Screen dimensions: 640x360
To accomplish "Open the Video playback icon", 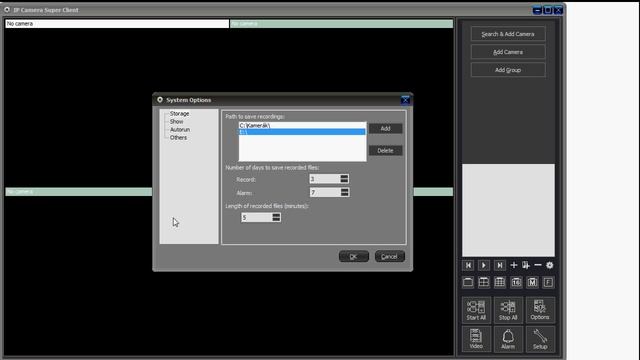I will [x=476, y=339].
